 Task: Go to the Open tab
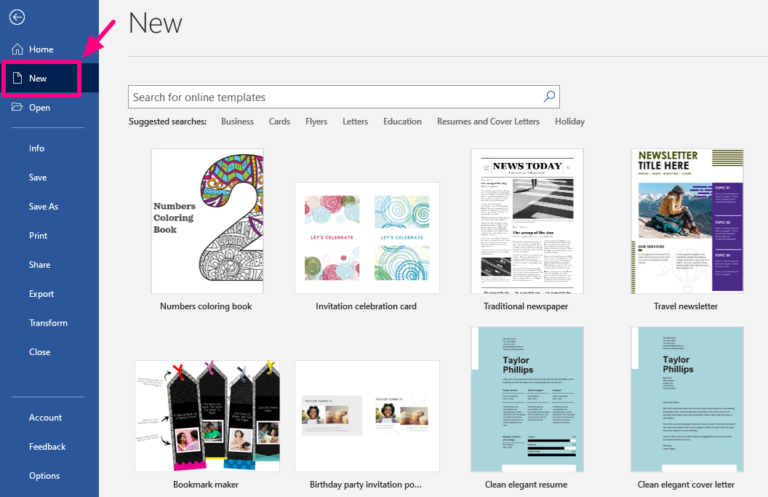(x=39, y=108)
